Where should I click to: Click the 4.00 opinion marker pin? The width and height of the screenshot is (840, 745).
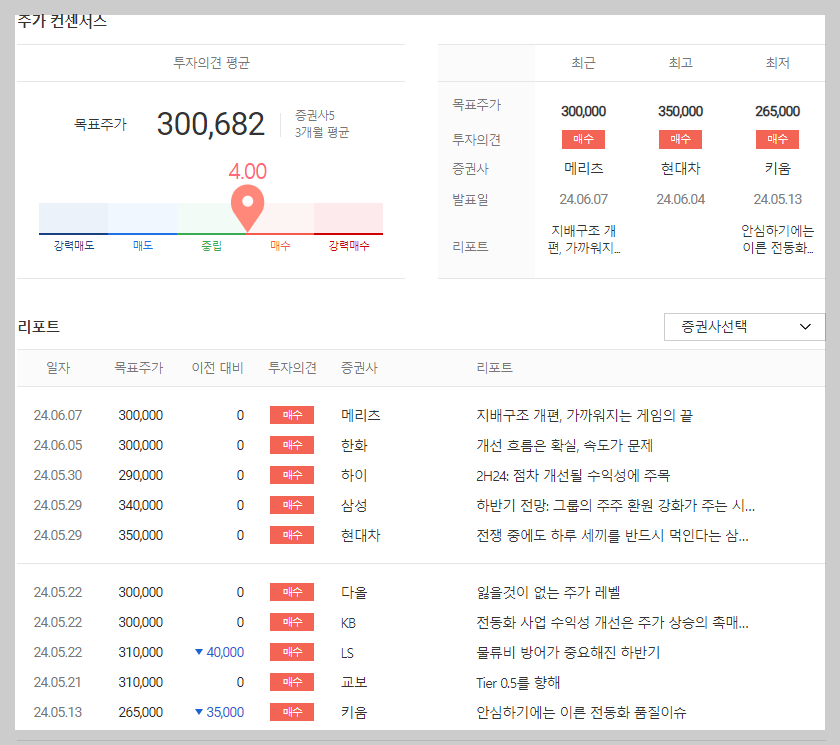click(x=248, y=207)
